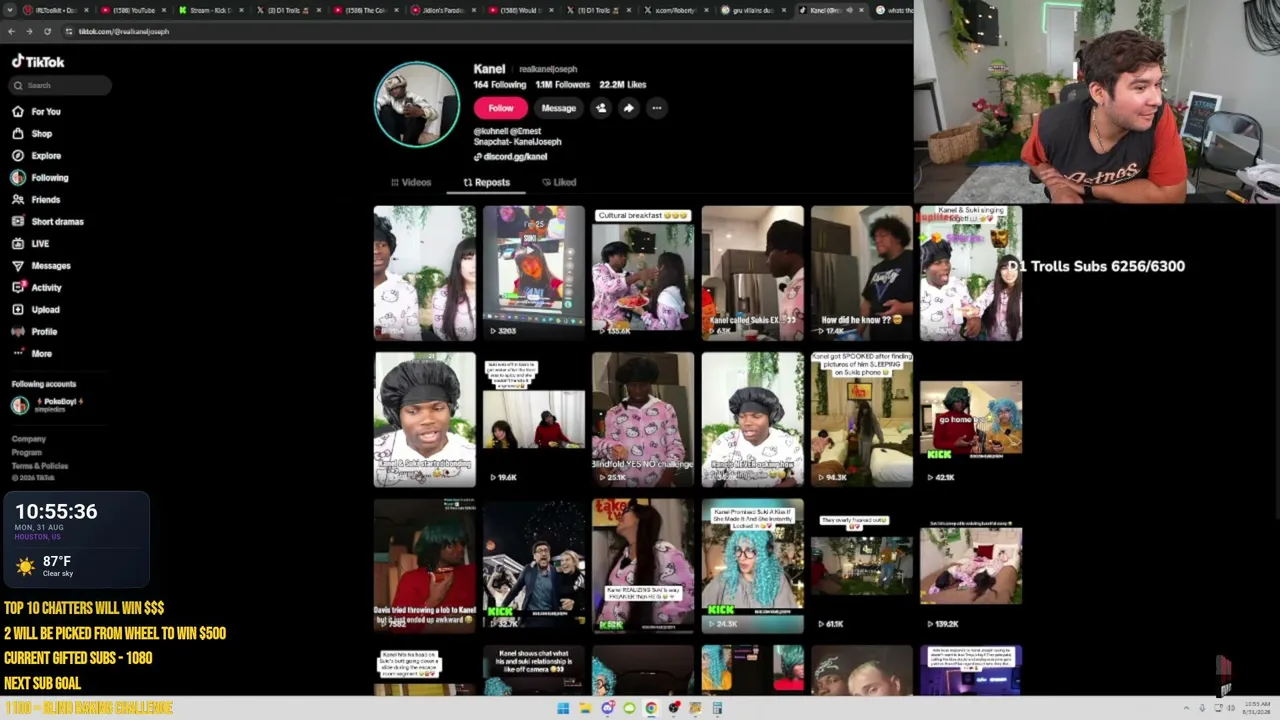This screenshot has height=720, width=1280.
Task: Open the 'go home' video thumbnail
Action: point(971,420)
